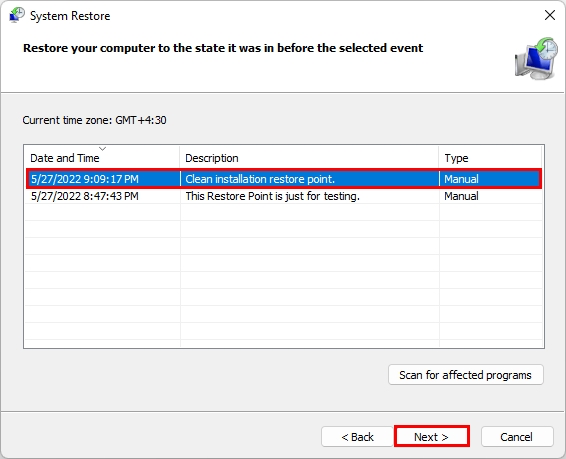The width and height of the screenshot is (566, 459).
Task: Click Scan for affected programs button
Action: [466, 375]
